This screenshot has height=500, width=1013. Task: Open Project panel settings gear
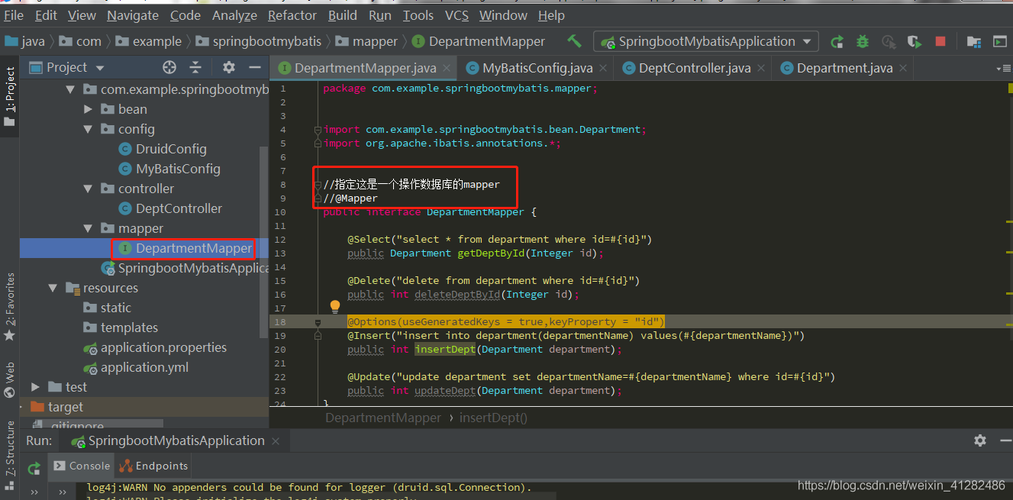(x=229, y=67)
